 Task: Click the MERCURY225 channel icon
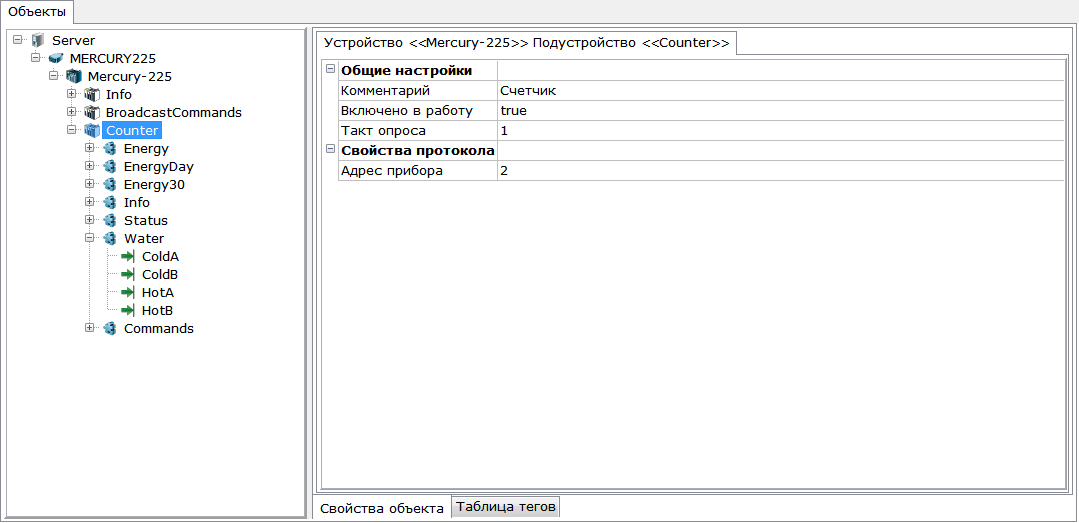56,58
